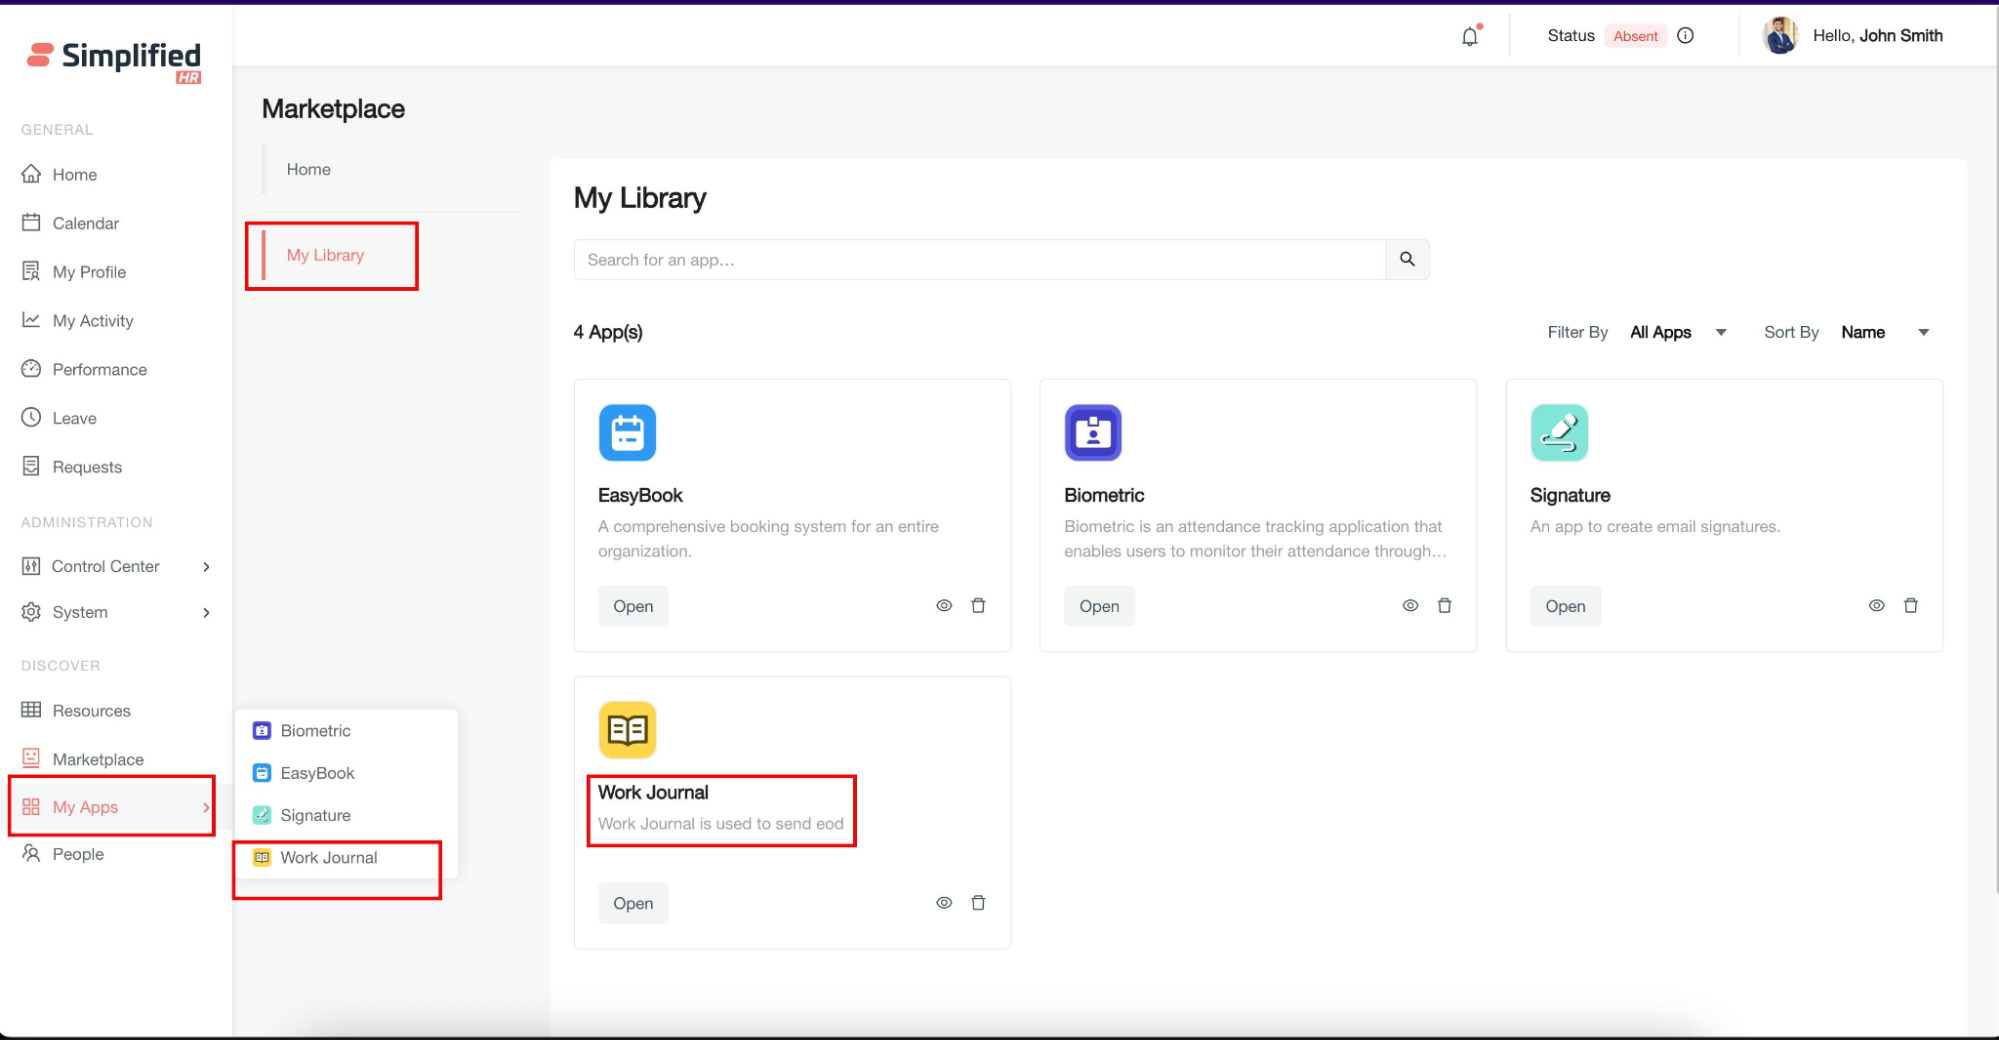The width and height of the screenshot is (1999, 1040).
Task: Select Work Journal from My Apps flyout
Action: click(328, 858)
